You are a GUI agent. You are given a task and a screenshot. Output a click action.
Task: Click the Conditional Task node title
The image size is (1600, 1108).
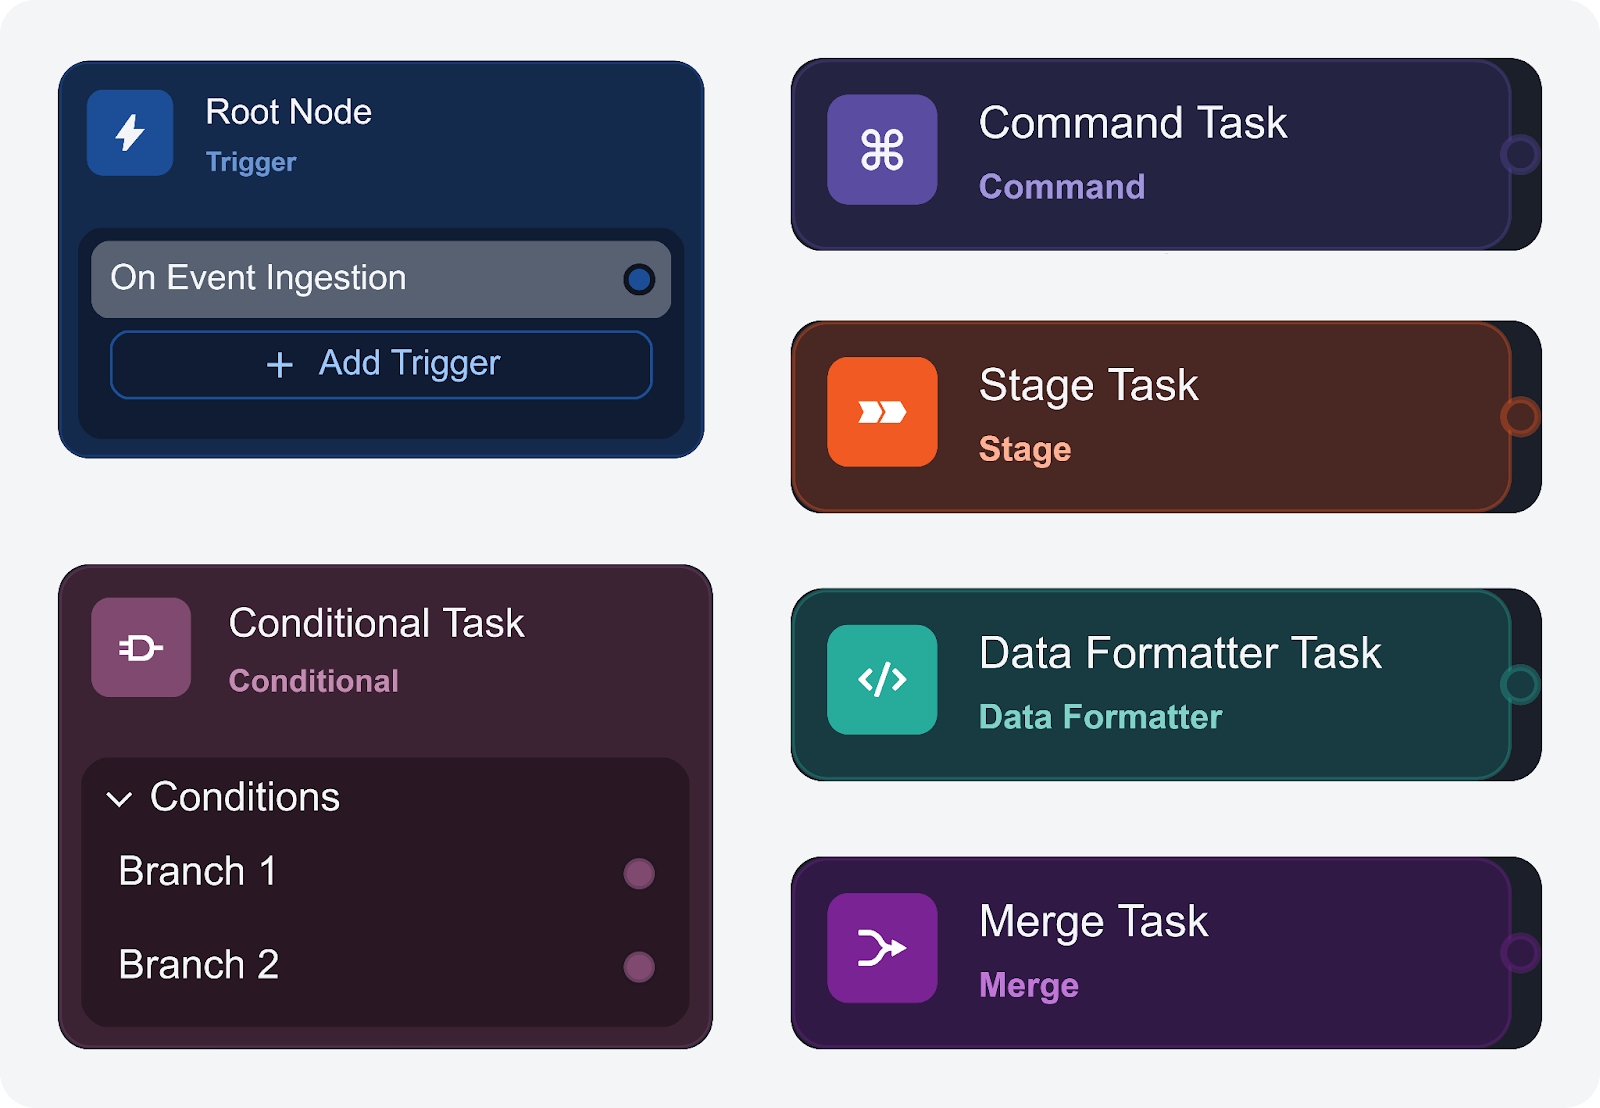coord(376,623)
